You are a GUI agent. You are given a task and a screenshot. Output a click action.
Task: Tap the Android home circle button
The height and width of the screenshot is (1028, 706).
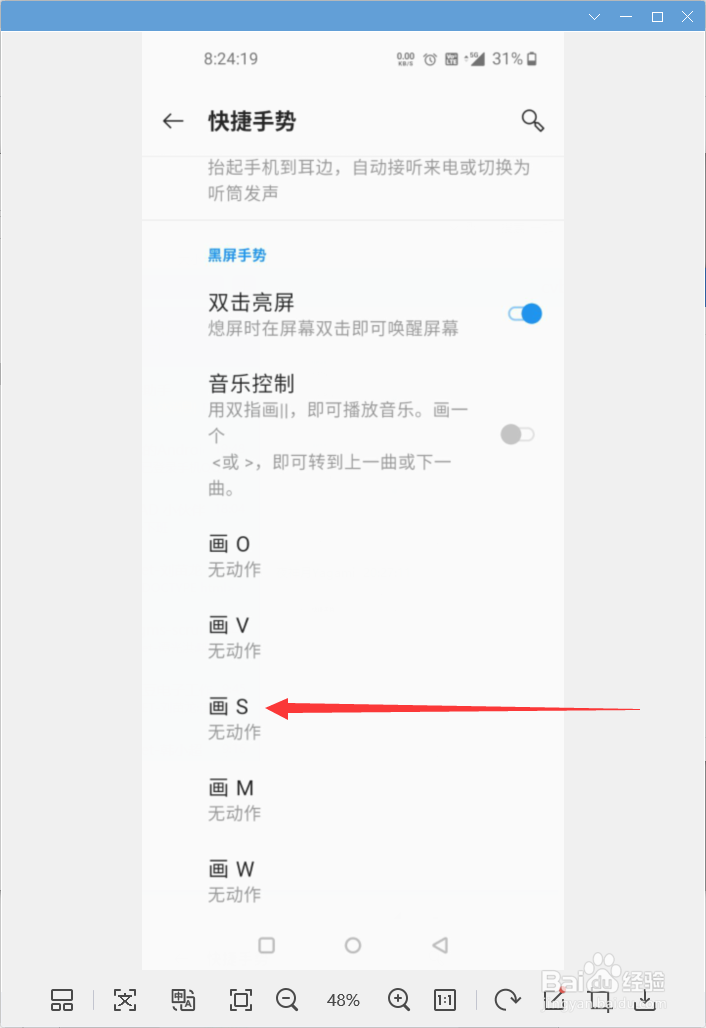click(353, 945)
